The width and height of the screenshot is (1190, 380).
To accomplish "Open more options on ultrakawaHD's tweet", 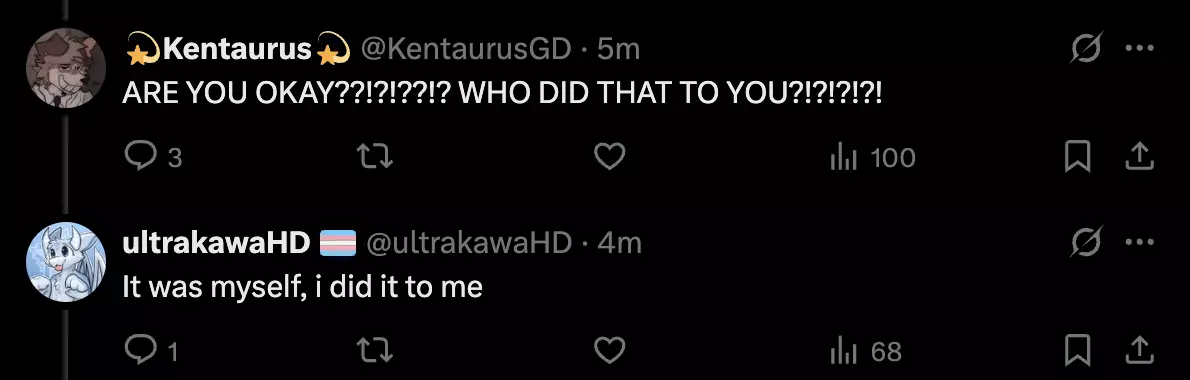I will (1139, 243).
